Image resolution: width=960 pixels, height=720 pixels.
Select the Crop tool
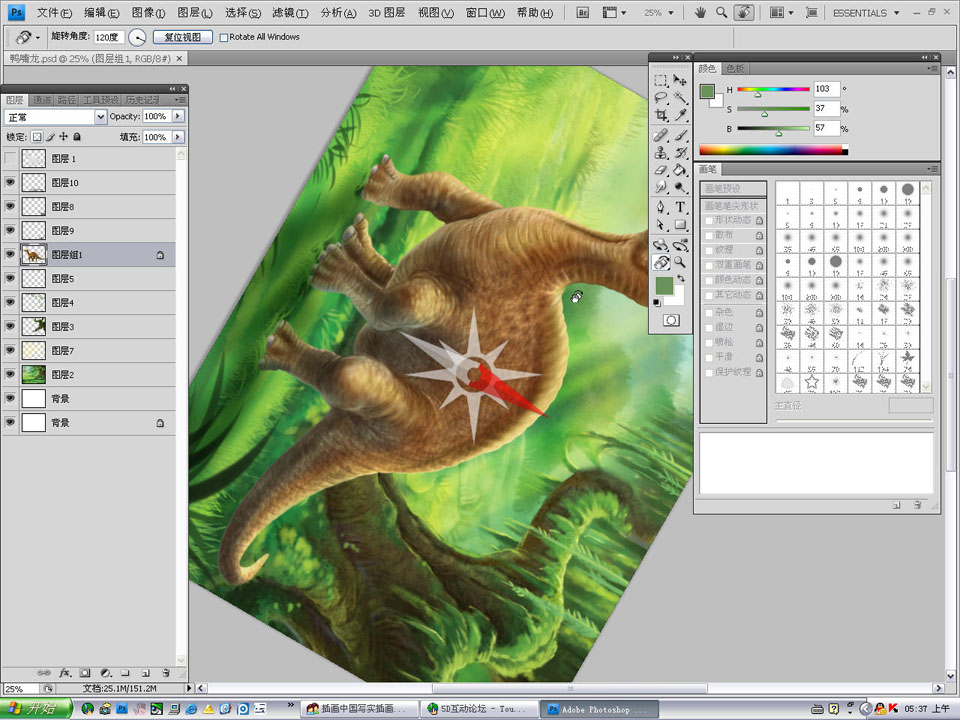(660, 114)
